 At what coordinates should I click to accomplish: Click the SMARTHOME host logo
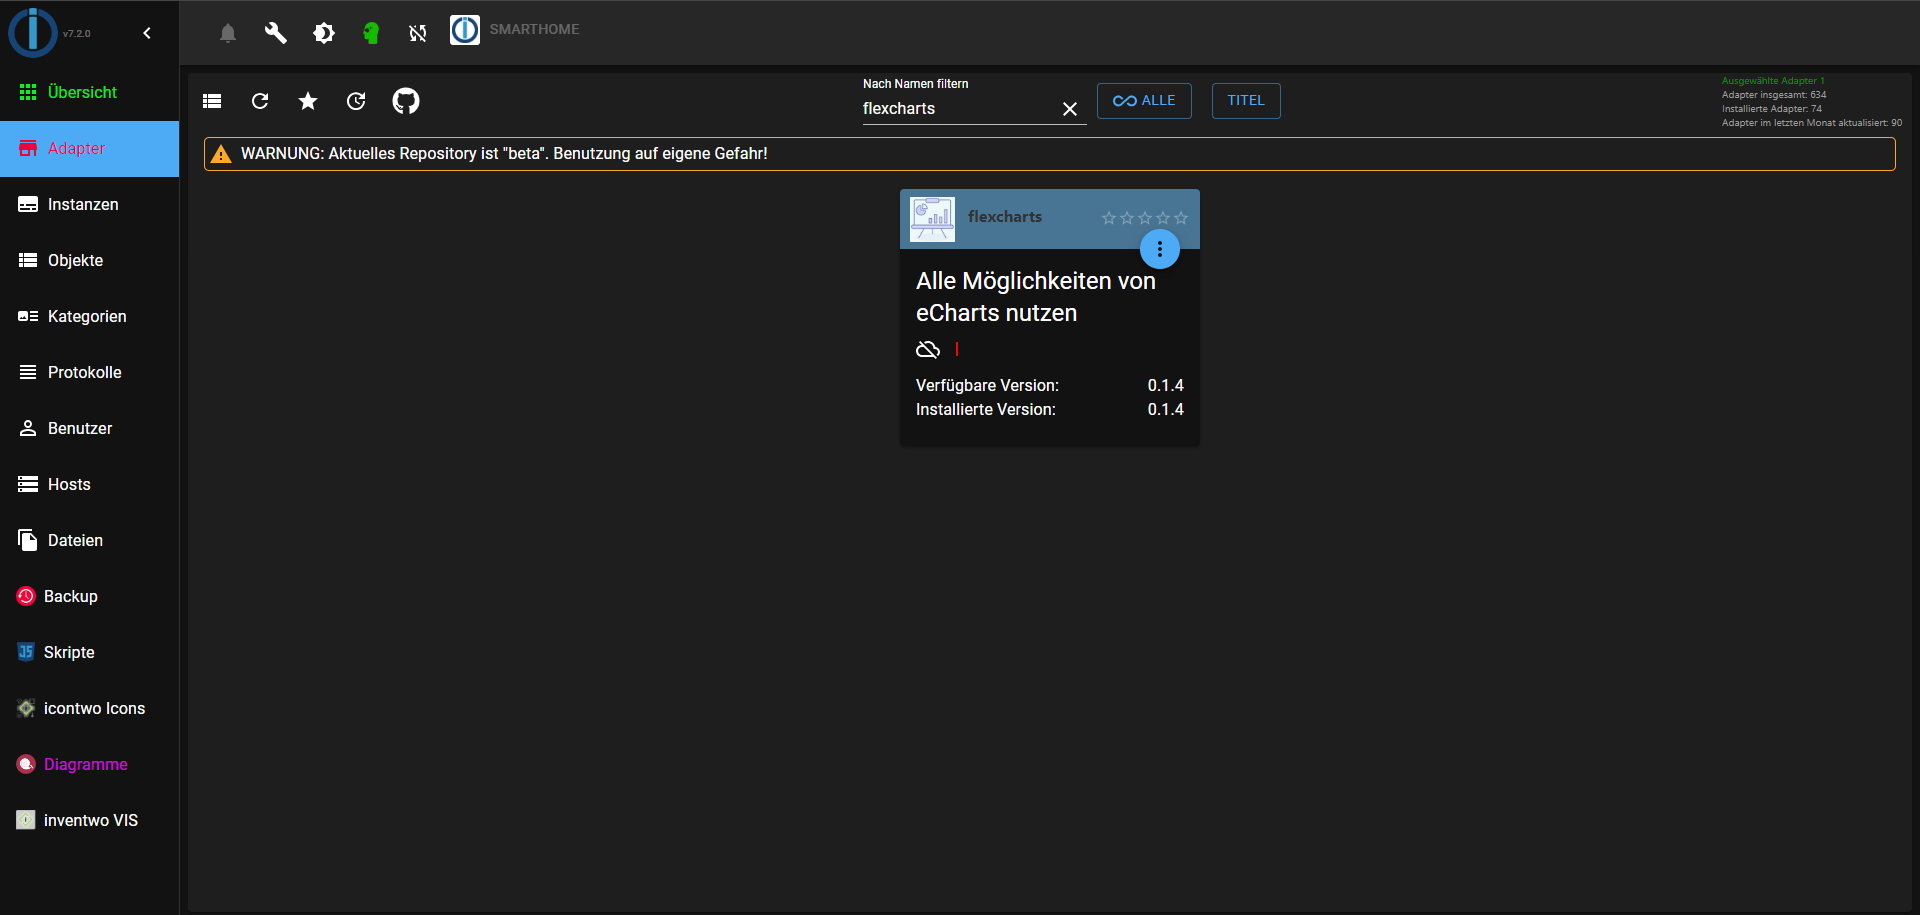[x=465, y=30]
